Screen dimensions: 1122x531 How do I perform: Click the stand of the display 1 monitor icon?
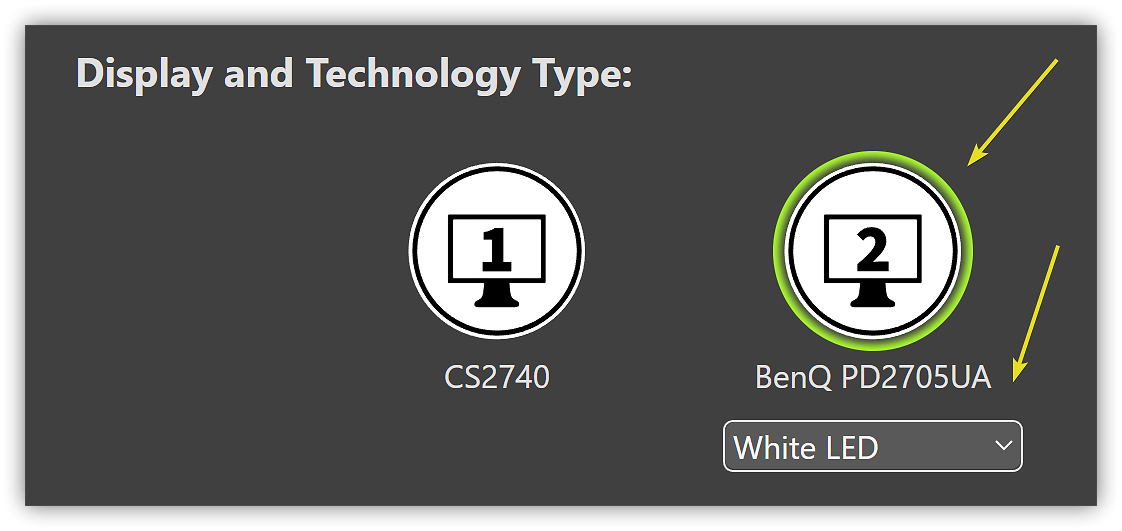[x=497, y=294]
